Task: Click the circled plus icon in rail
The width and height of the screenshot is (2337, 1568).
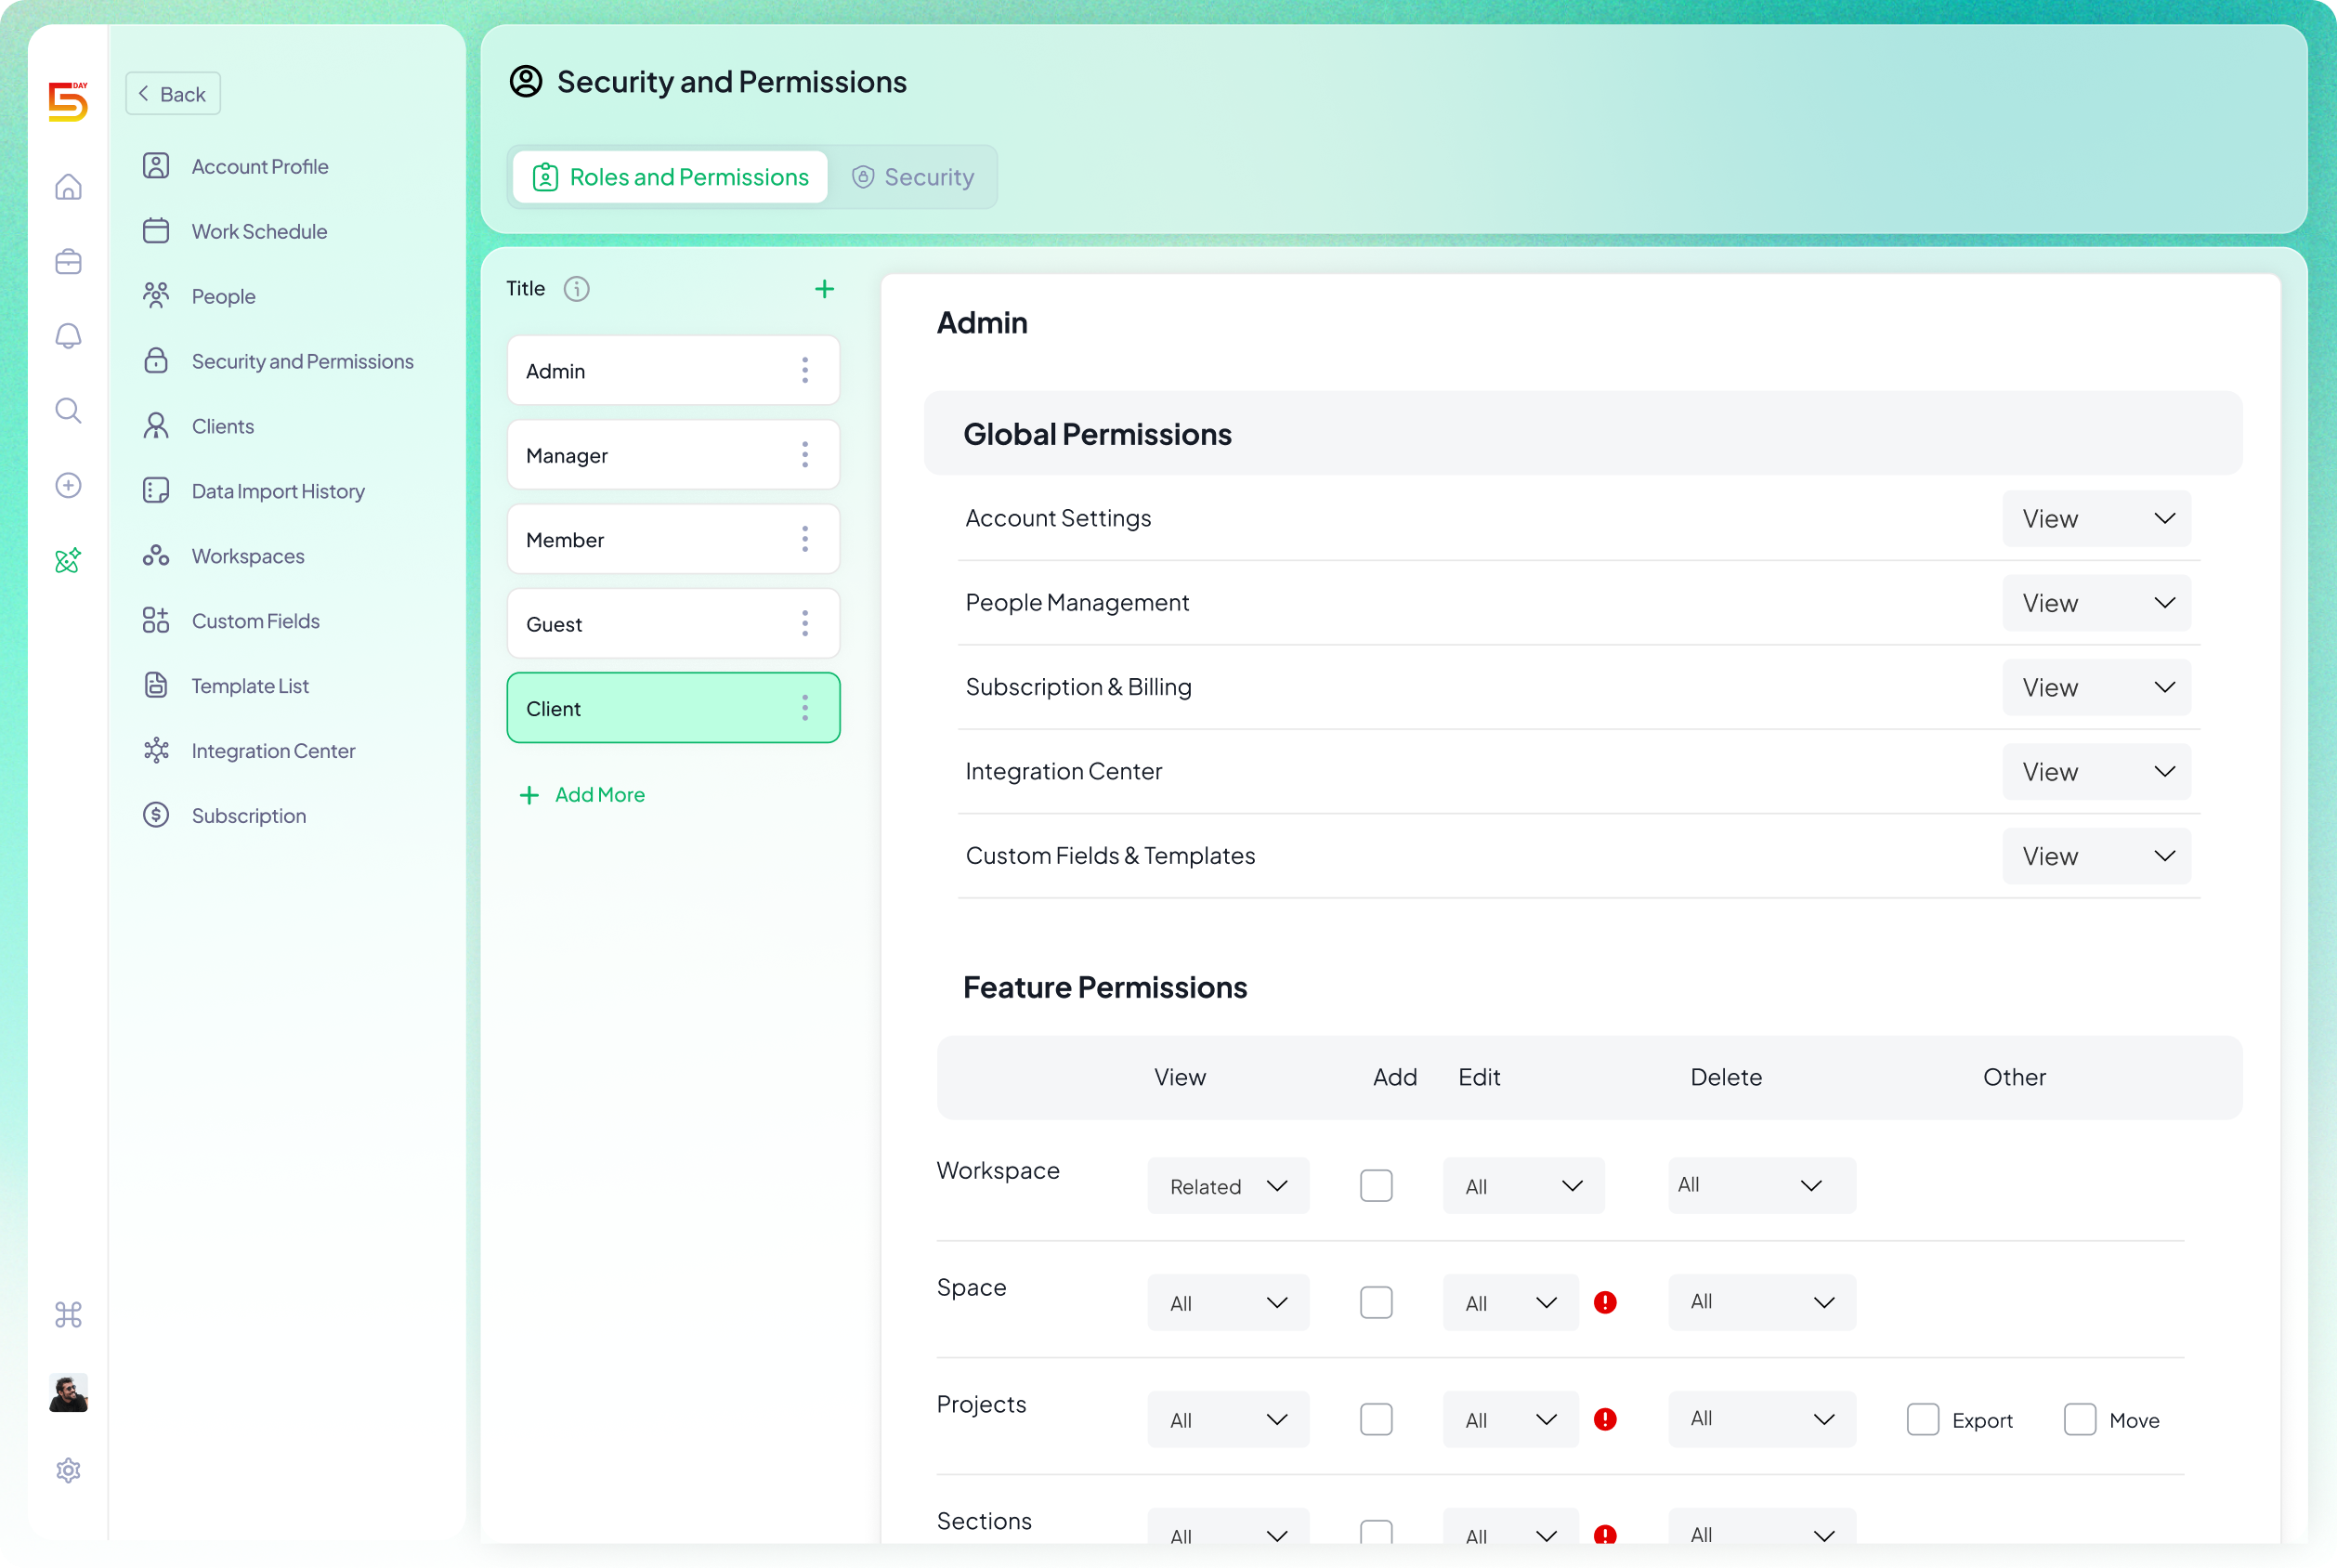Action: click(x=68, y=485)
